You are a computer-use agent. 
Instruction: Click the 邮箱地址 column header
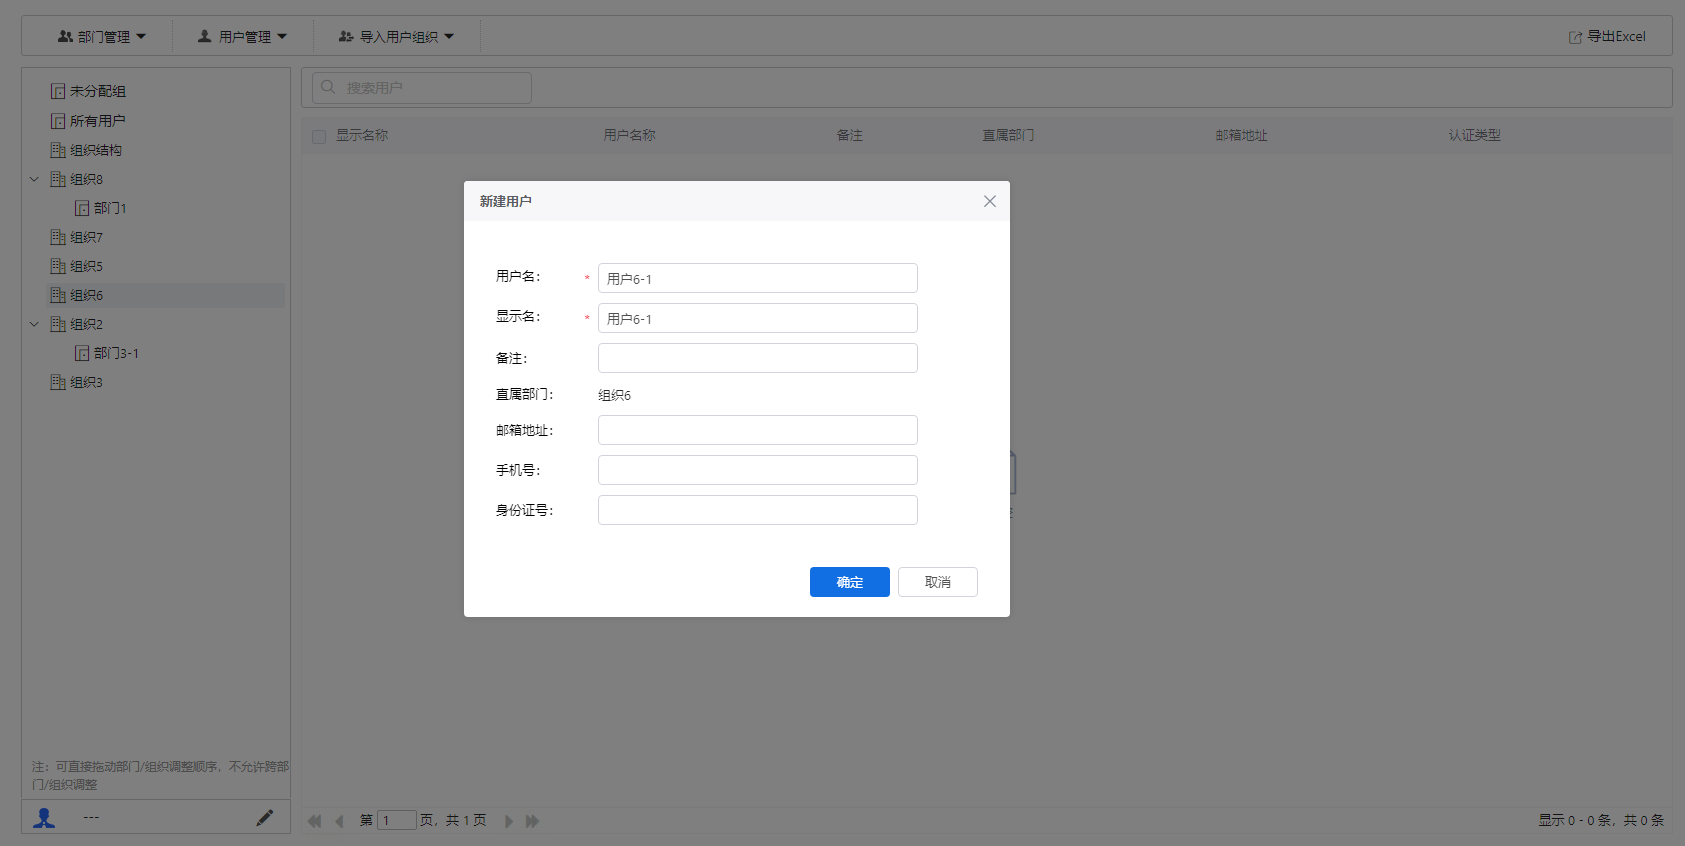[1242, 135]
